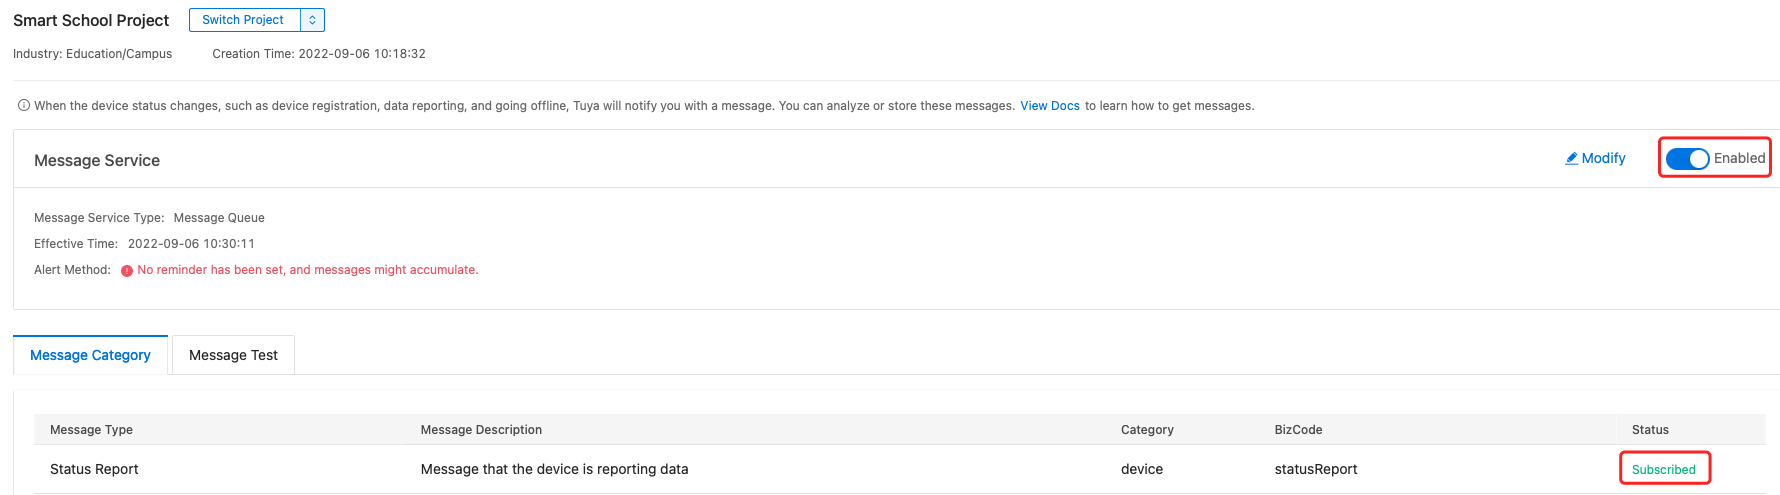Open the Switch Project dropdown arrow
Screen dimensions: 1780x495
pyautogui.click(x=312, y=20)
